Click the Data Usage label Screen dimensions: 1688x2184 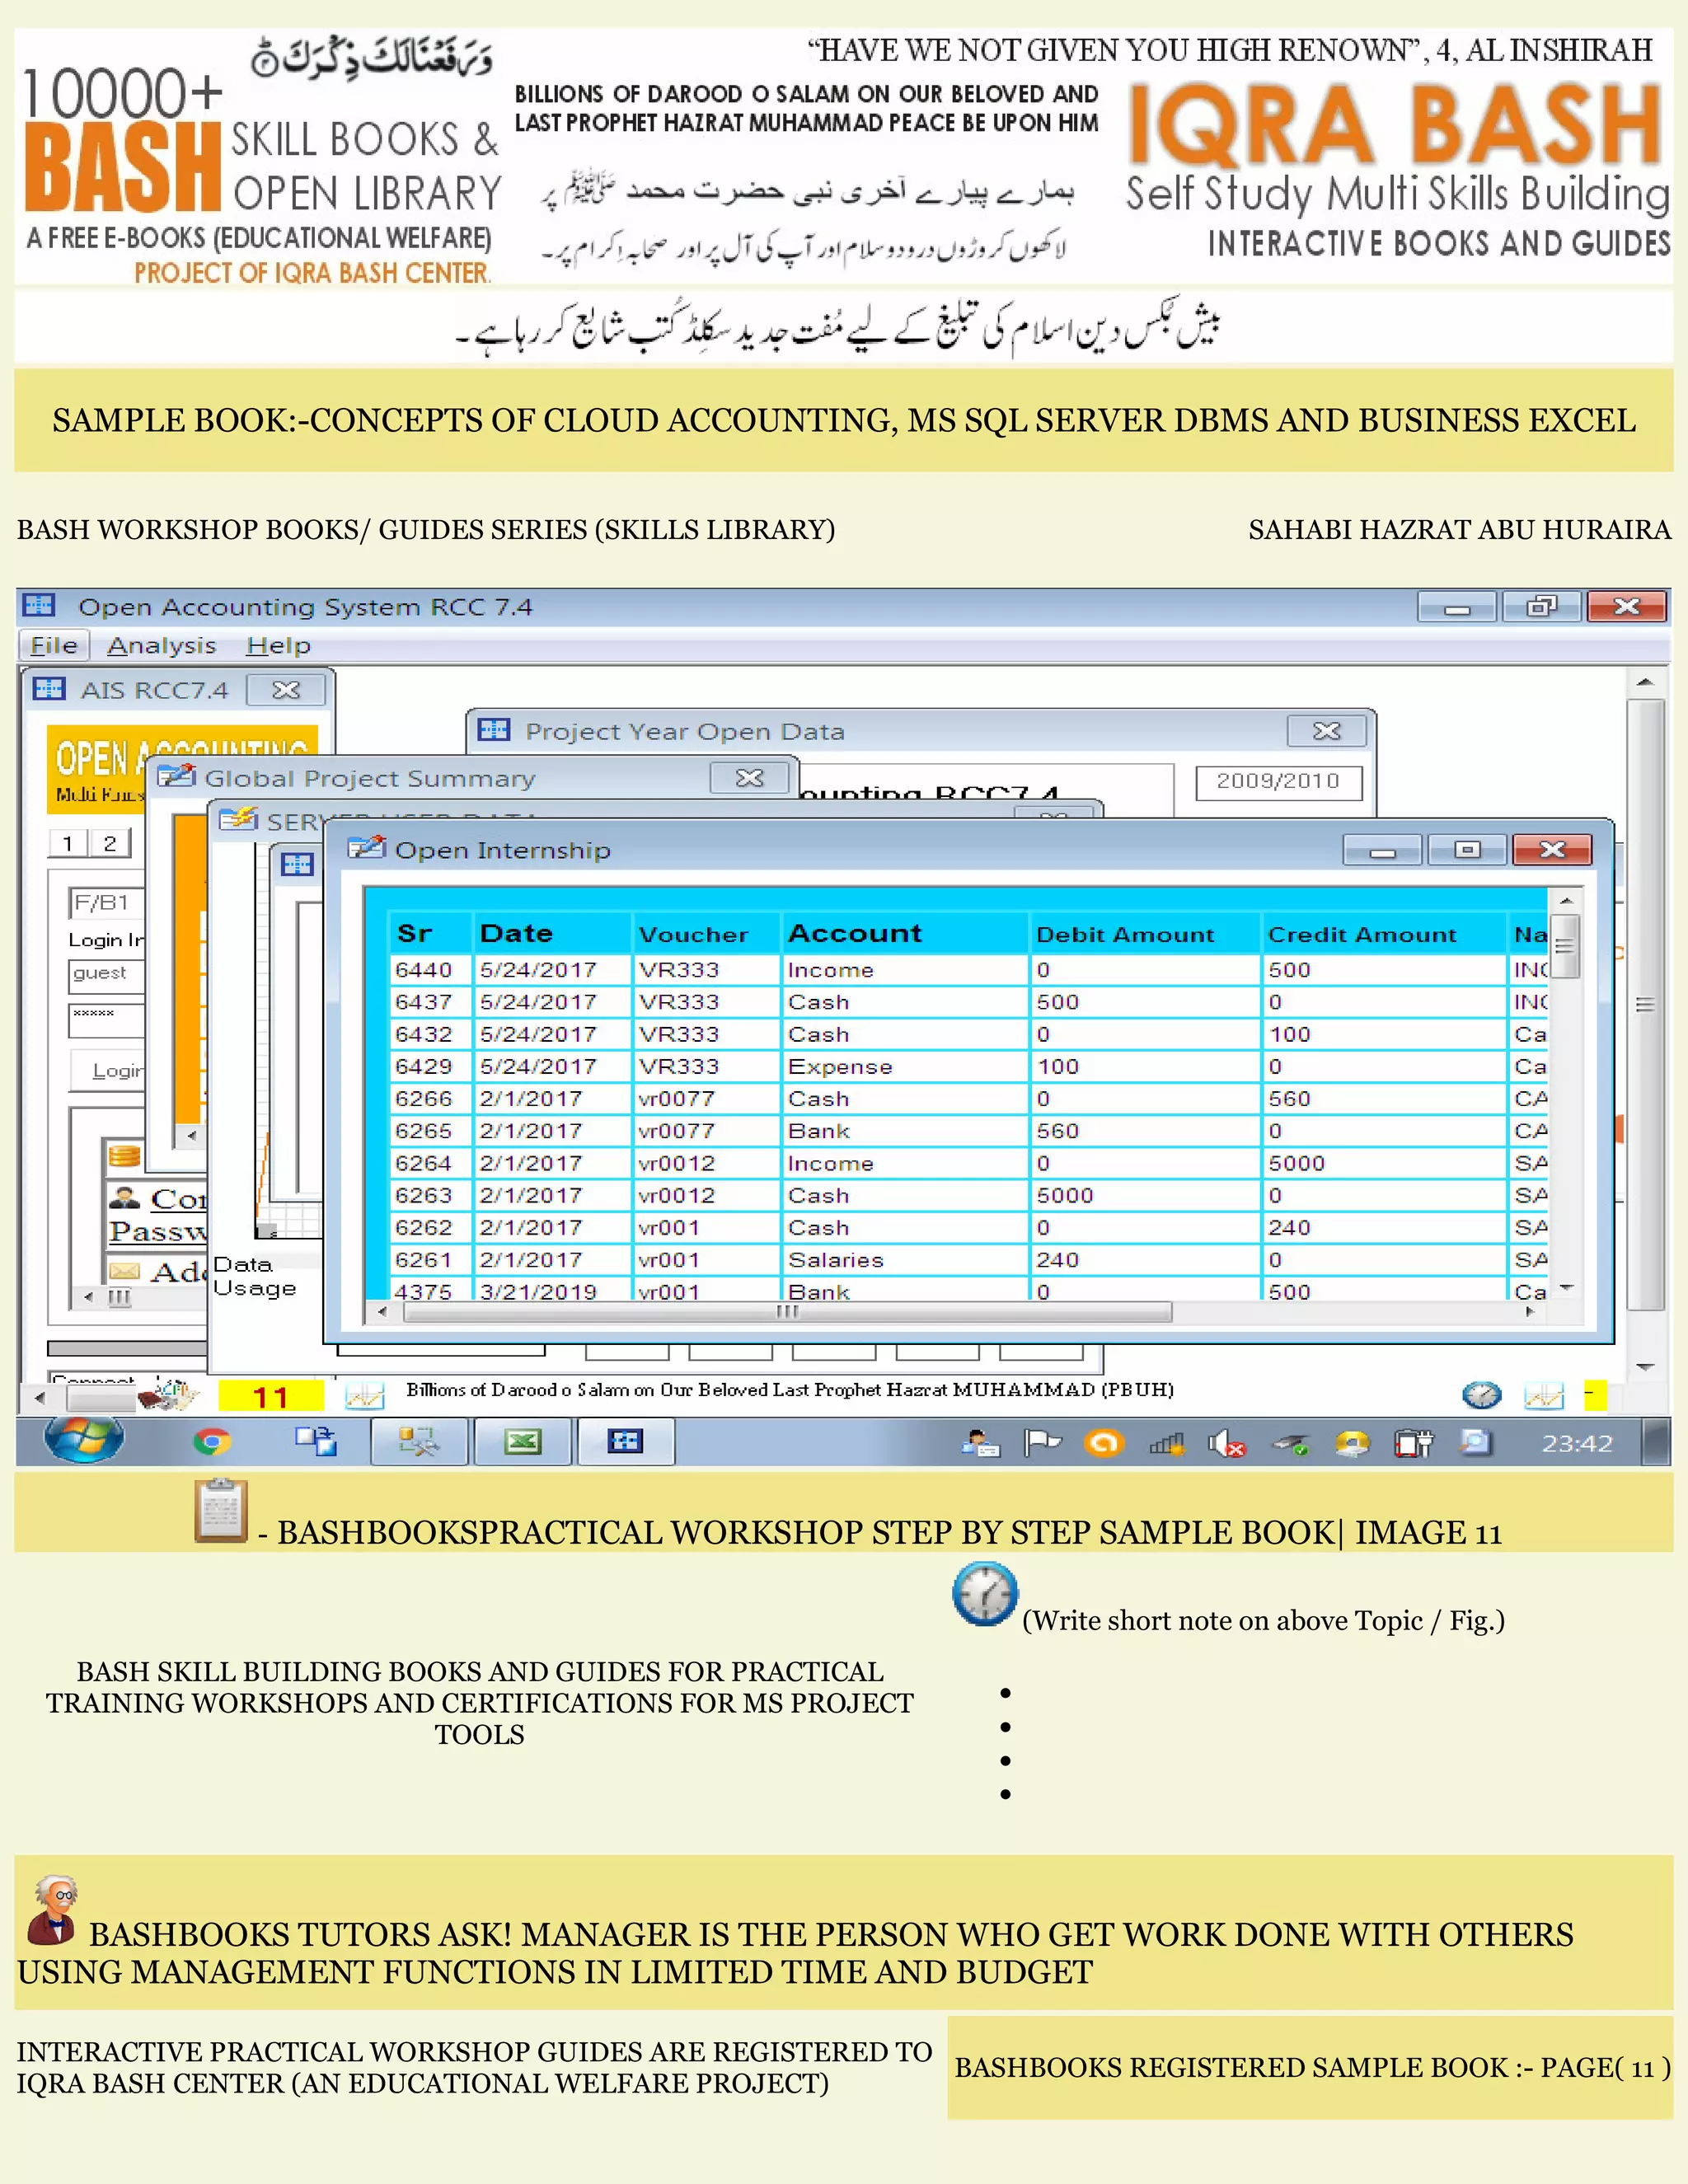pos(255,1276)
